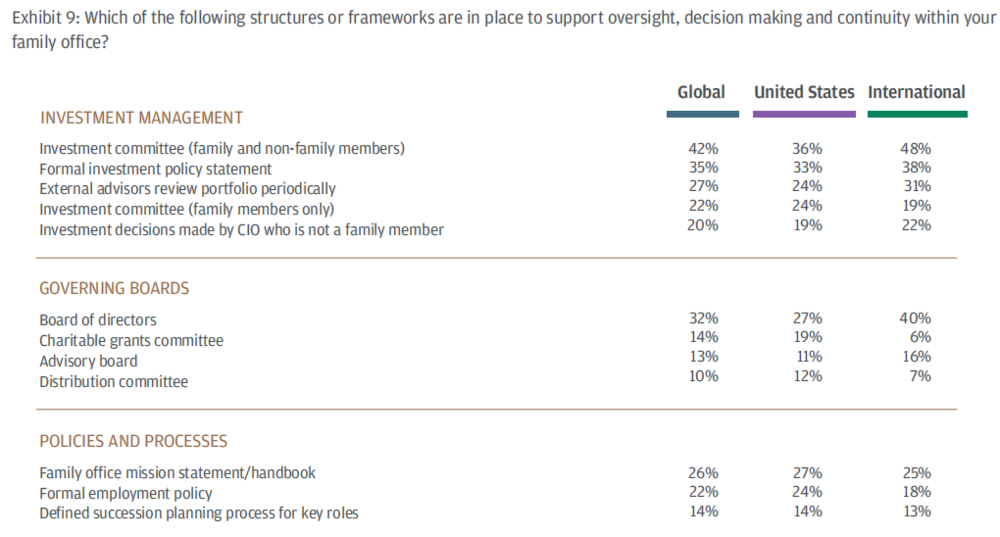Viewport: 1000px width, 537px height.
Task: Click the External advisors review portfolio periodically label
Action: [x=187, y=188]
